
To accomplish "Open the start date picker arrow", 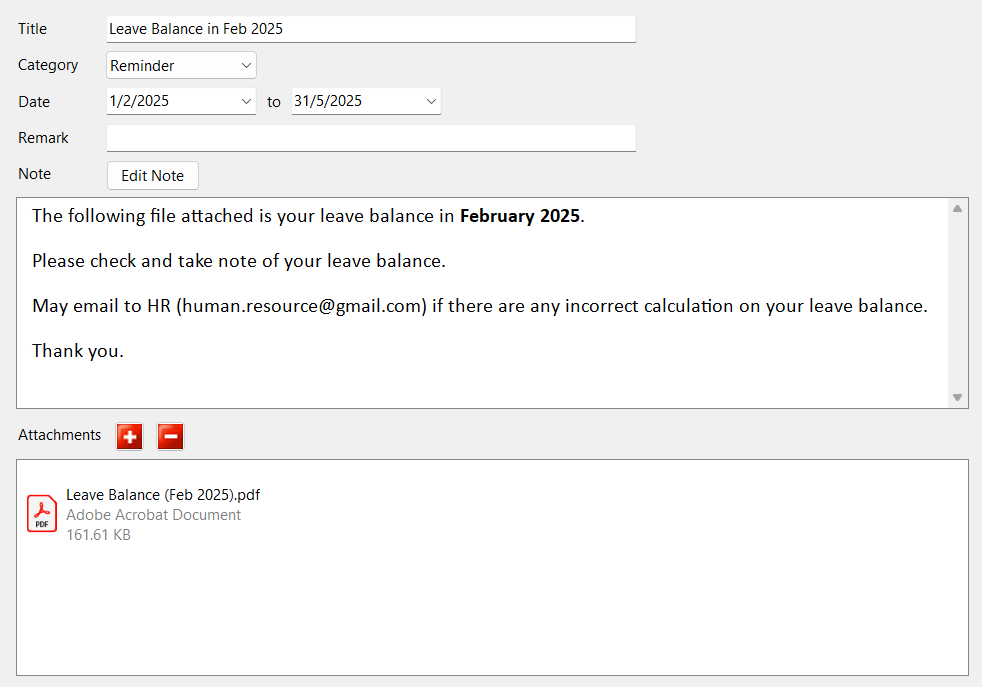I will coord(246,101).
